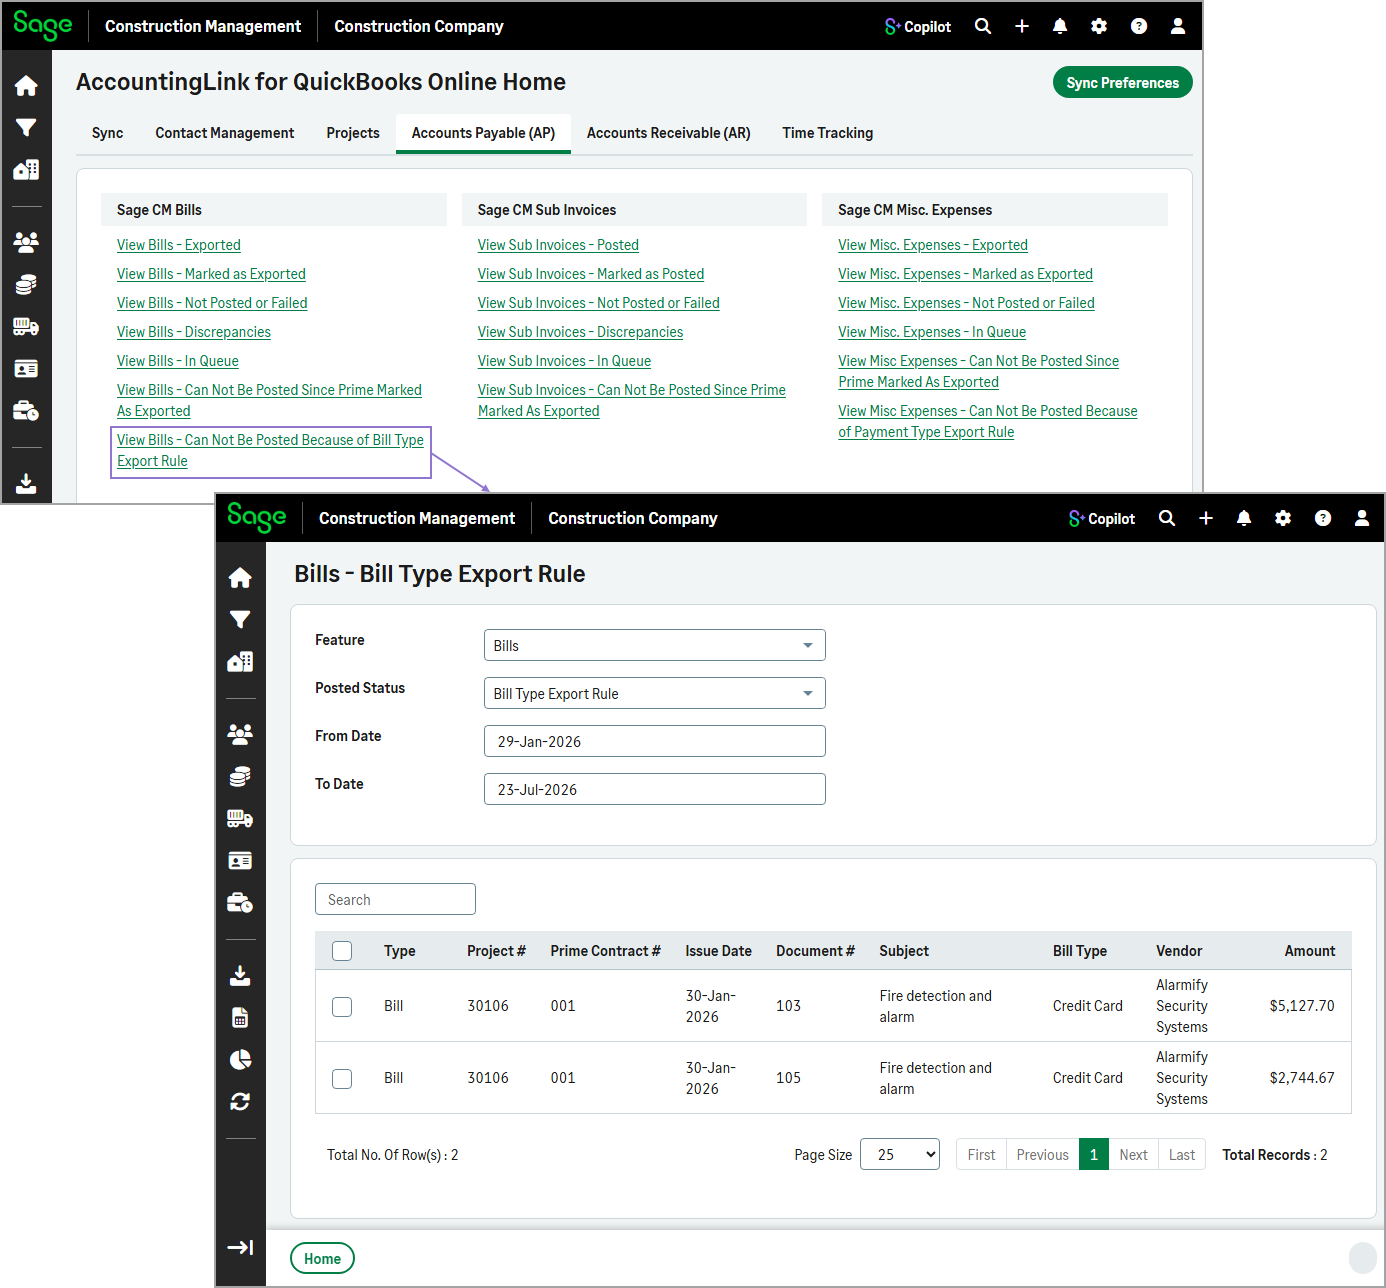Click coins stack icon in back window sidebar
This screenshot has width=1386, height=1288.
point(26,285)
